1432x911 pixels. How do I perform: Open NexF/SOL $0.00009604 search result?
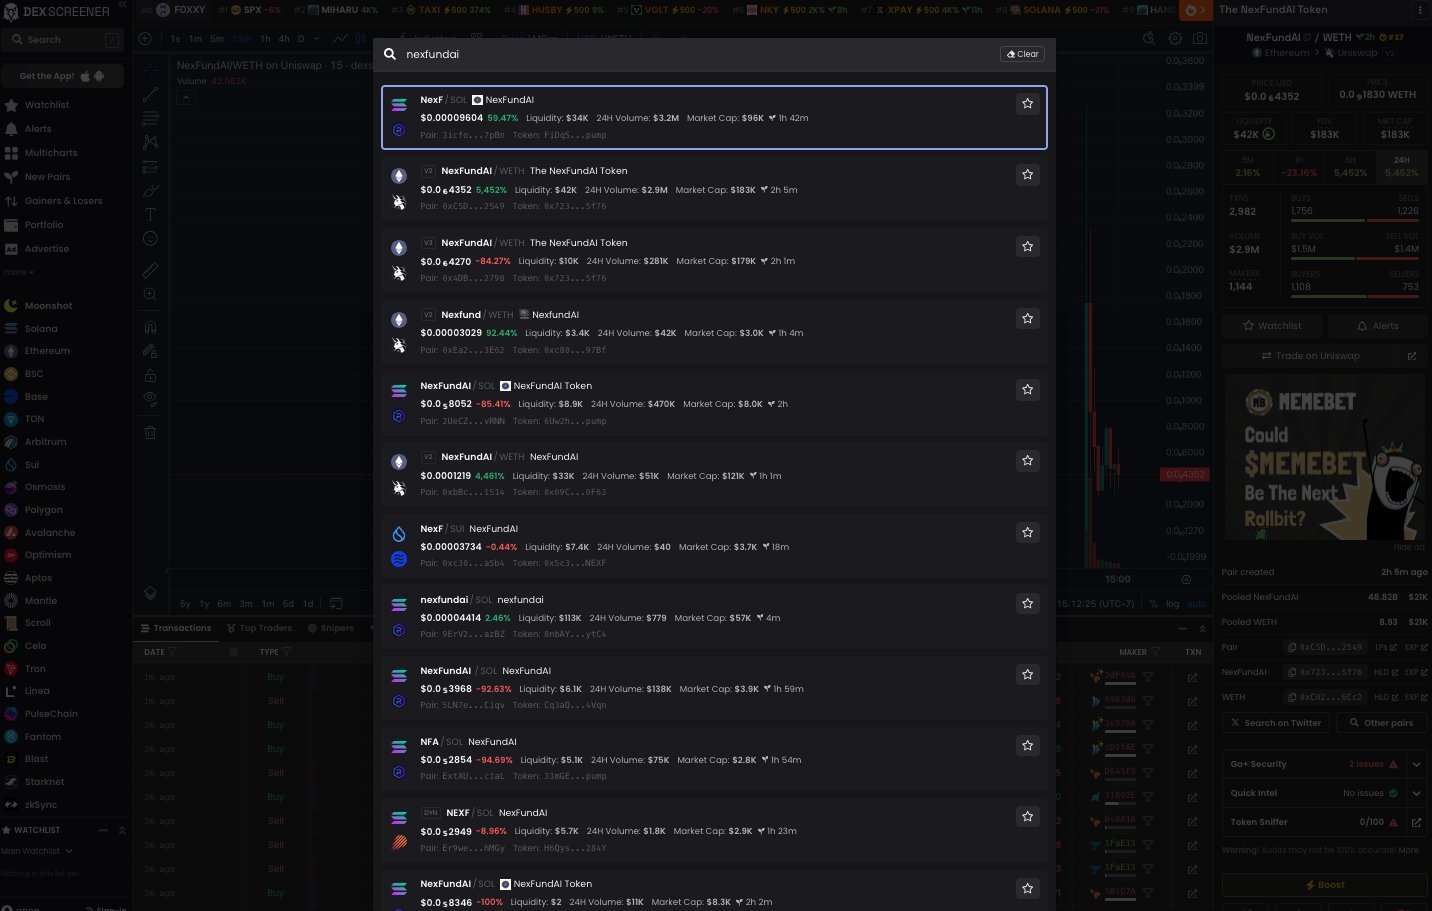[714, 117]
